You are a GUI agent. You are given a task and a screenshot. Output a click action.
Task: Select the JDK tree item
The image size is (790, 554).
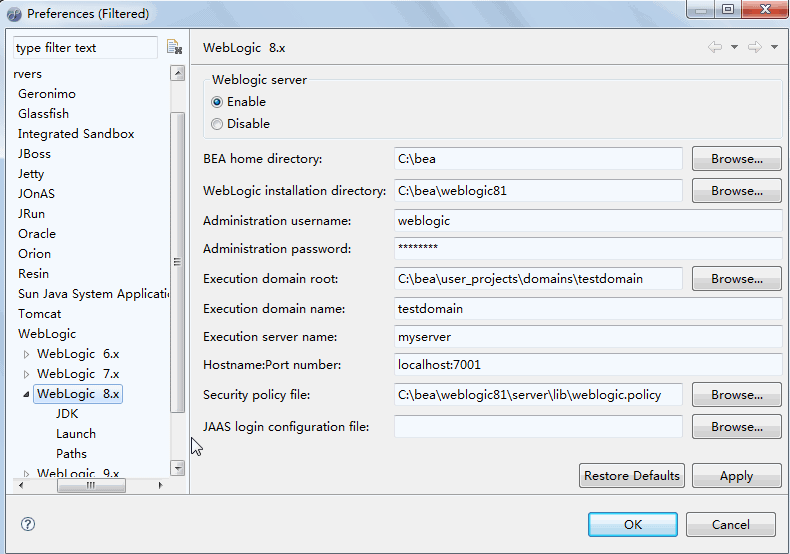tap(67, 414)
